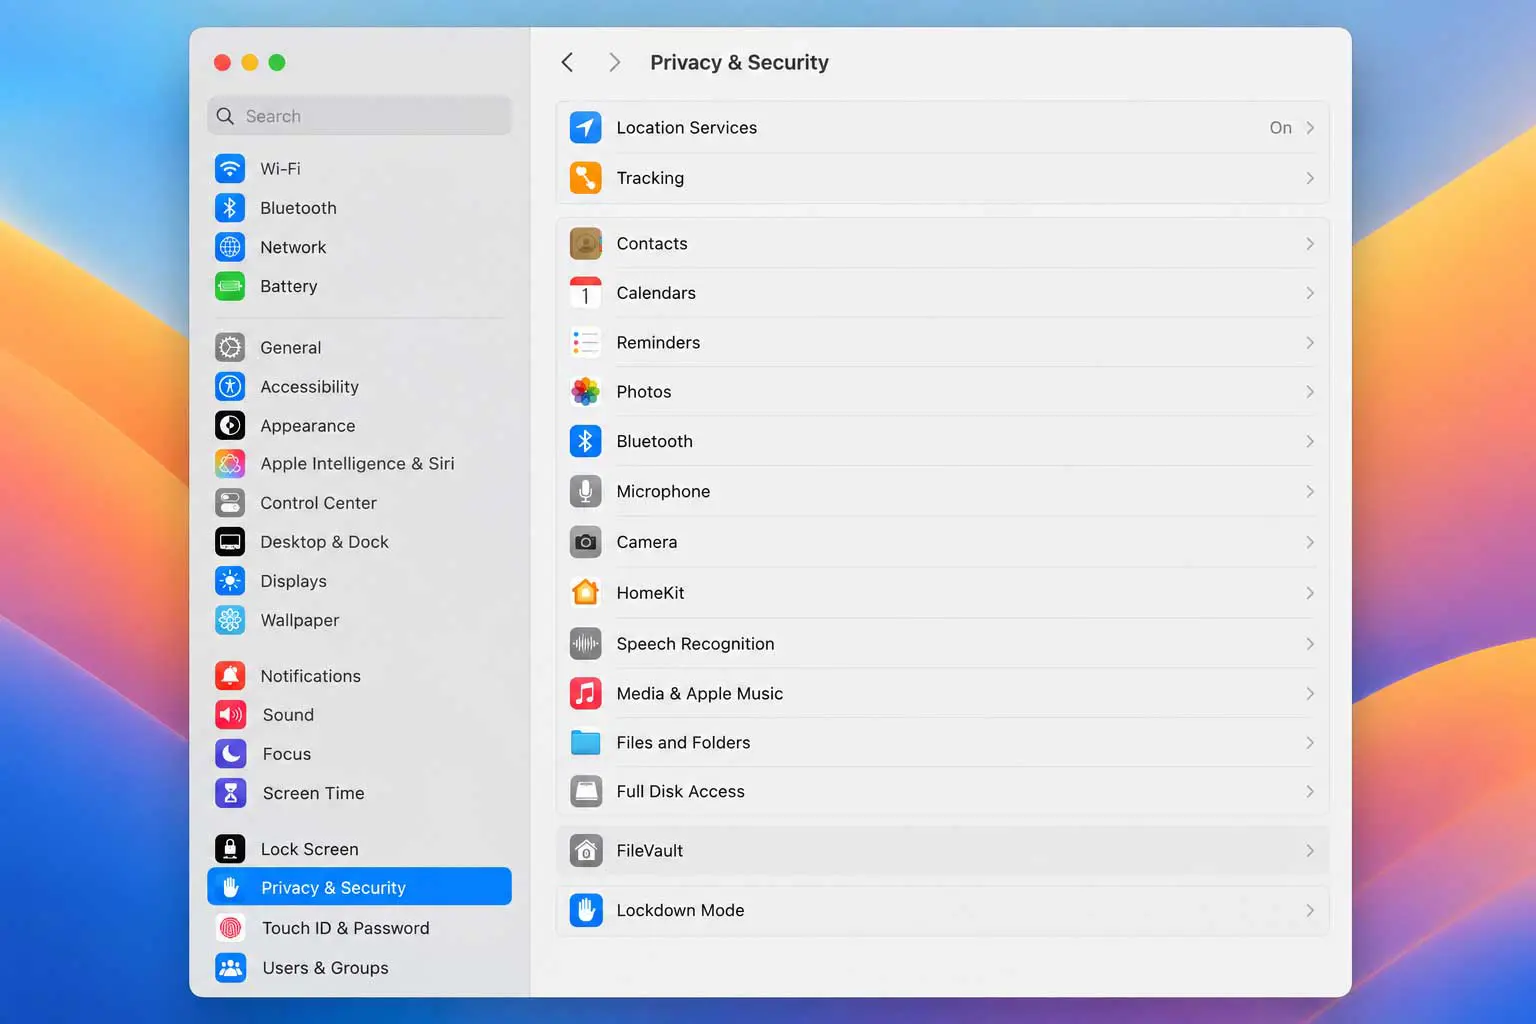The height and width of the screenshot is (1024, 1536).
Task: Click the Users & Groups icon
Action: tap(230, 967)
